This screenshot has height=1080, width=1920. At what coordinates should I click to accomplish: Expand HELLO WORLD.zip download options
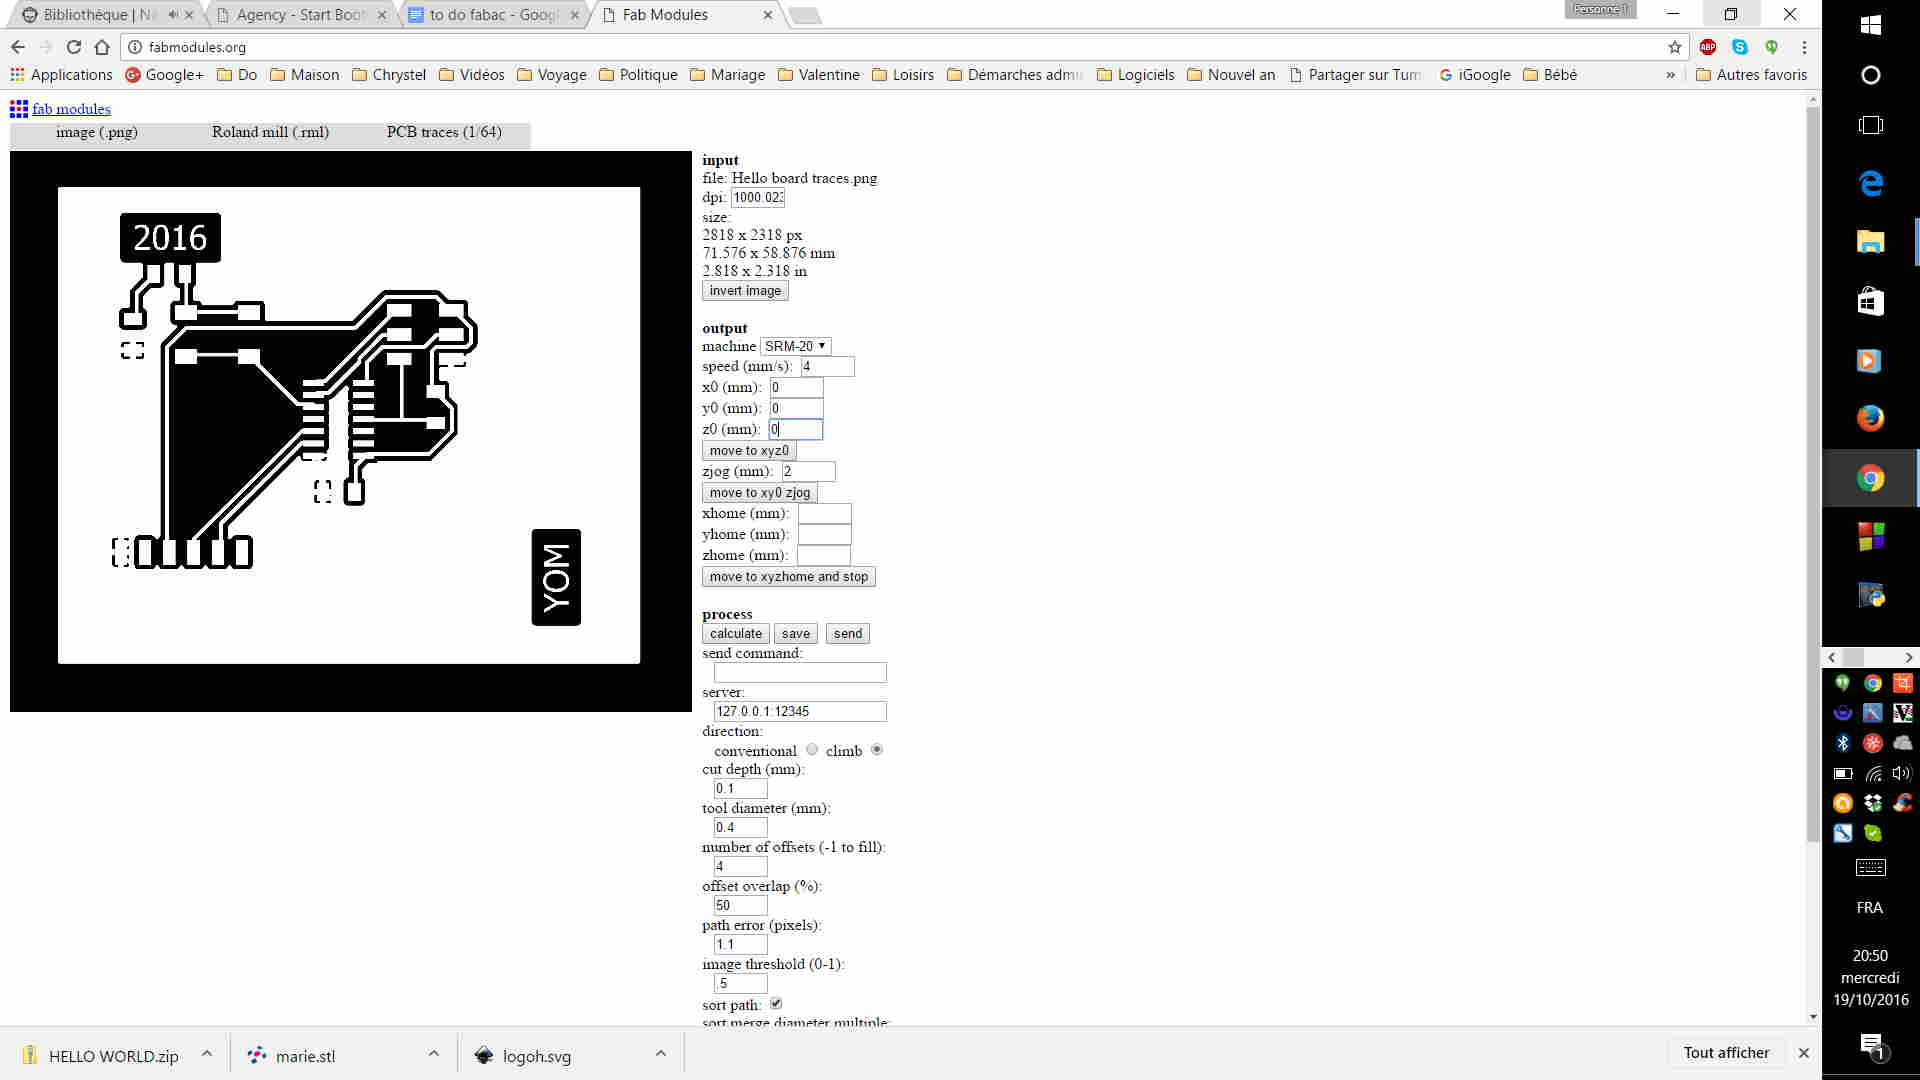pos(207,1054)
